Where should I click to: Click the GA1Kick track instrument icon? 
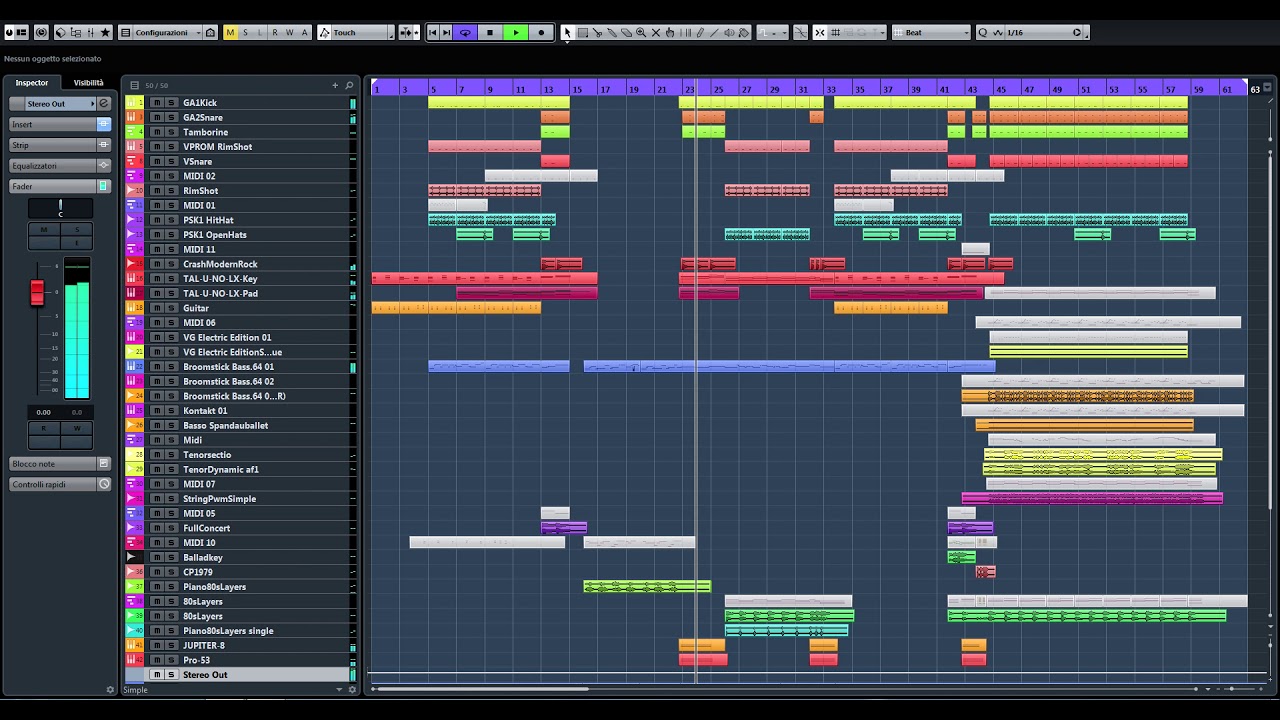[133, 103]
